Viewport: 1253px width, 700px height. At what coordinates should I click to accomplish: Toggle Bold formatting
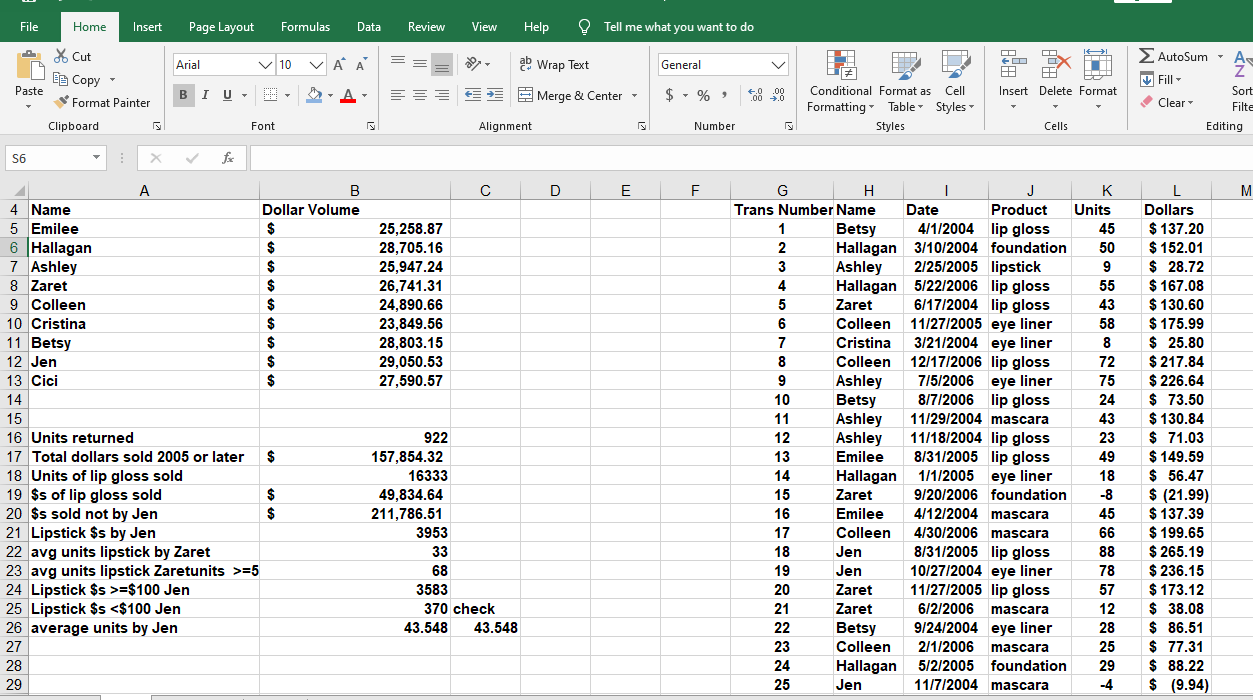(x=185, y=95)
